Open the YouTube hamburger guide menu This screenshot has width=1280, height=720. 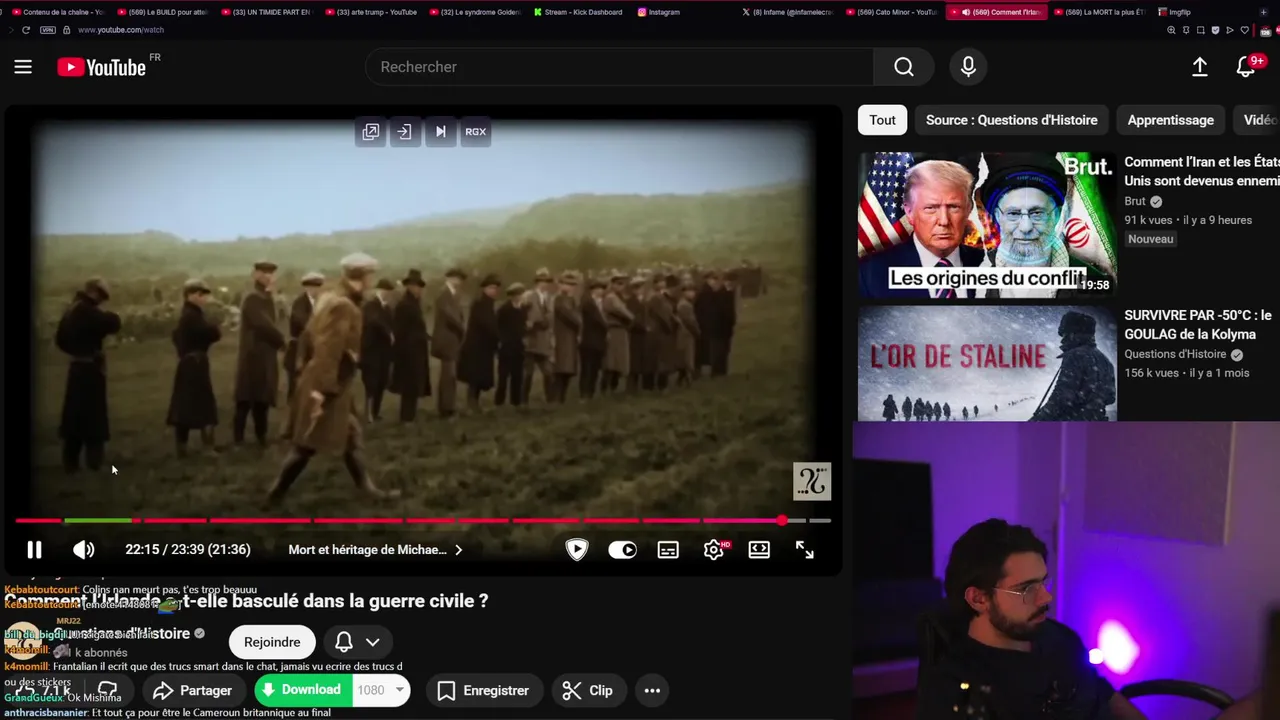(23, 67)
